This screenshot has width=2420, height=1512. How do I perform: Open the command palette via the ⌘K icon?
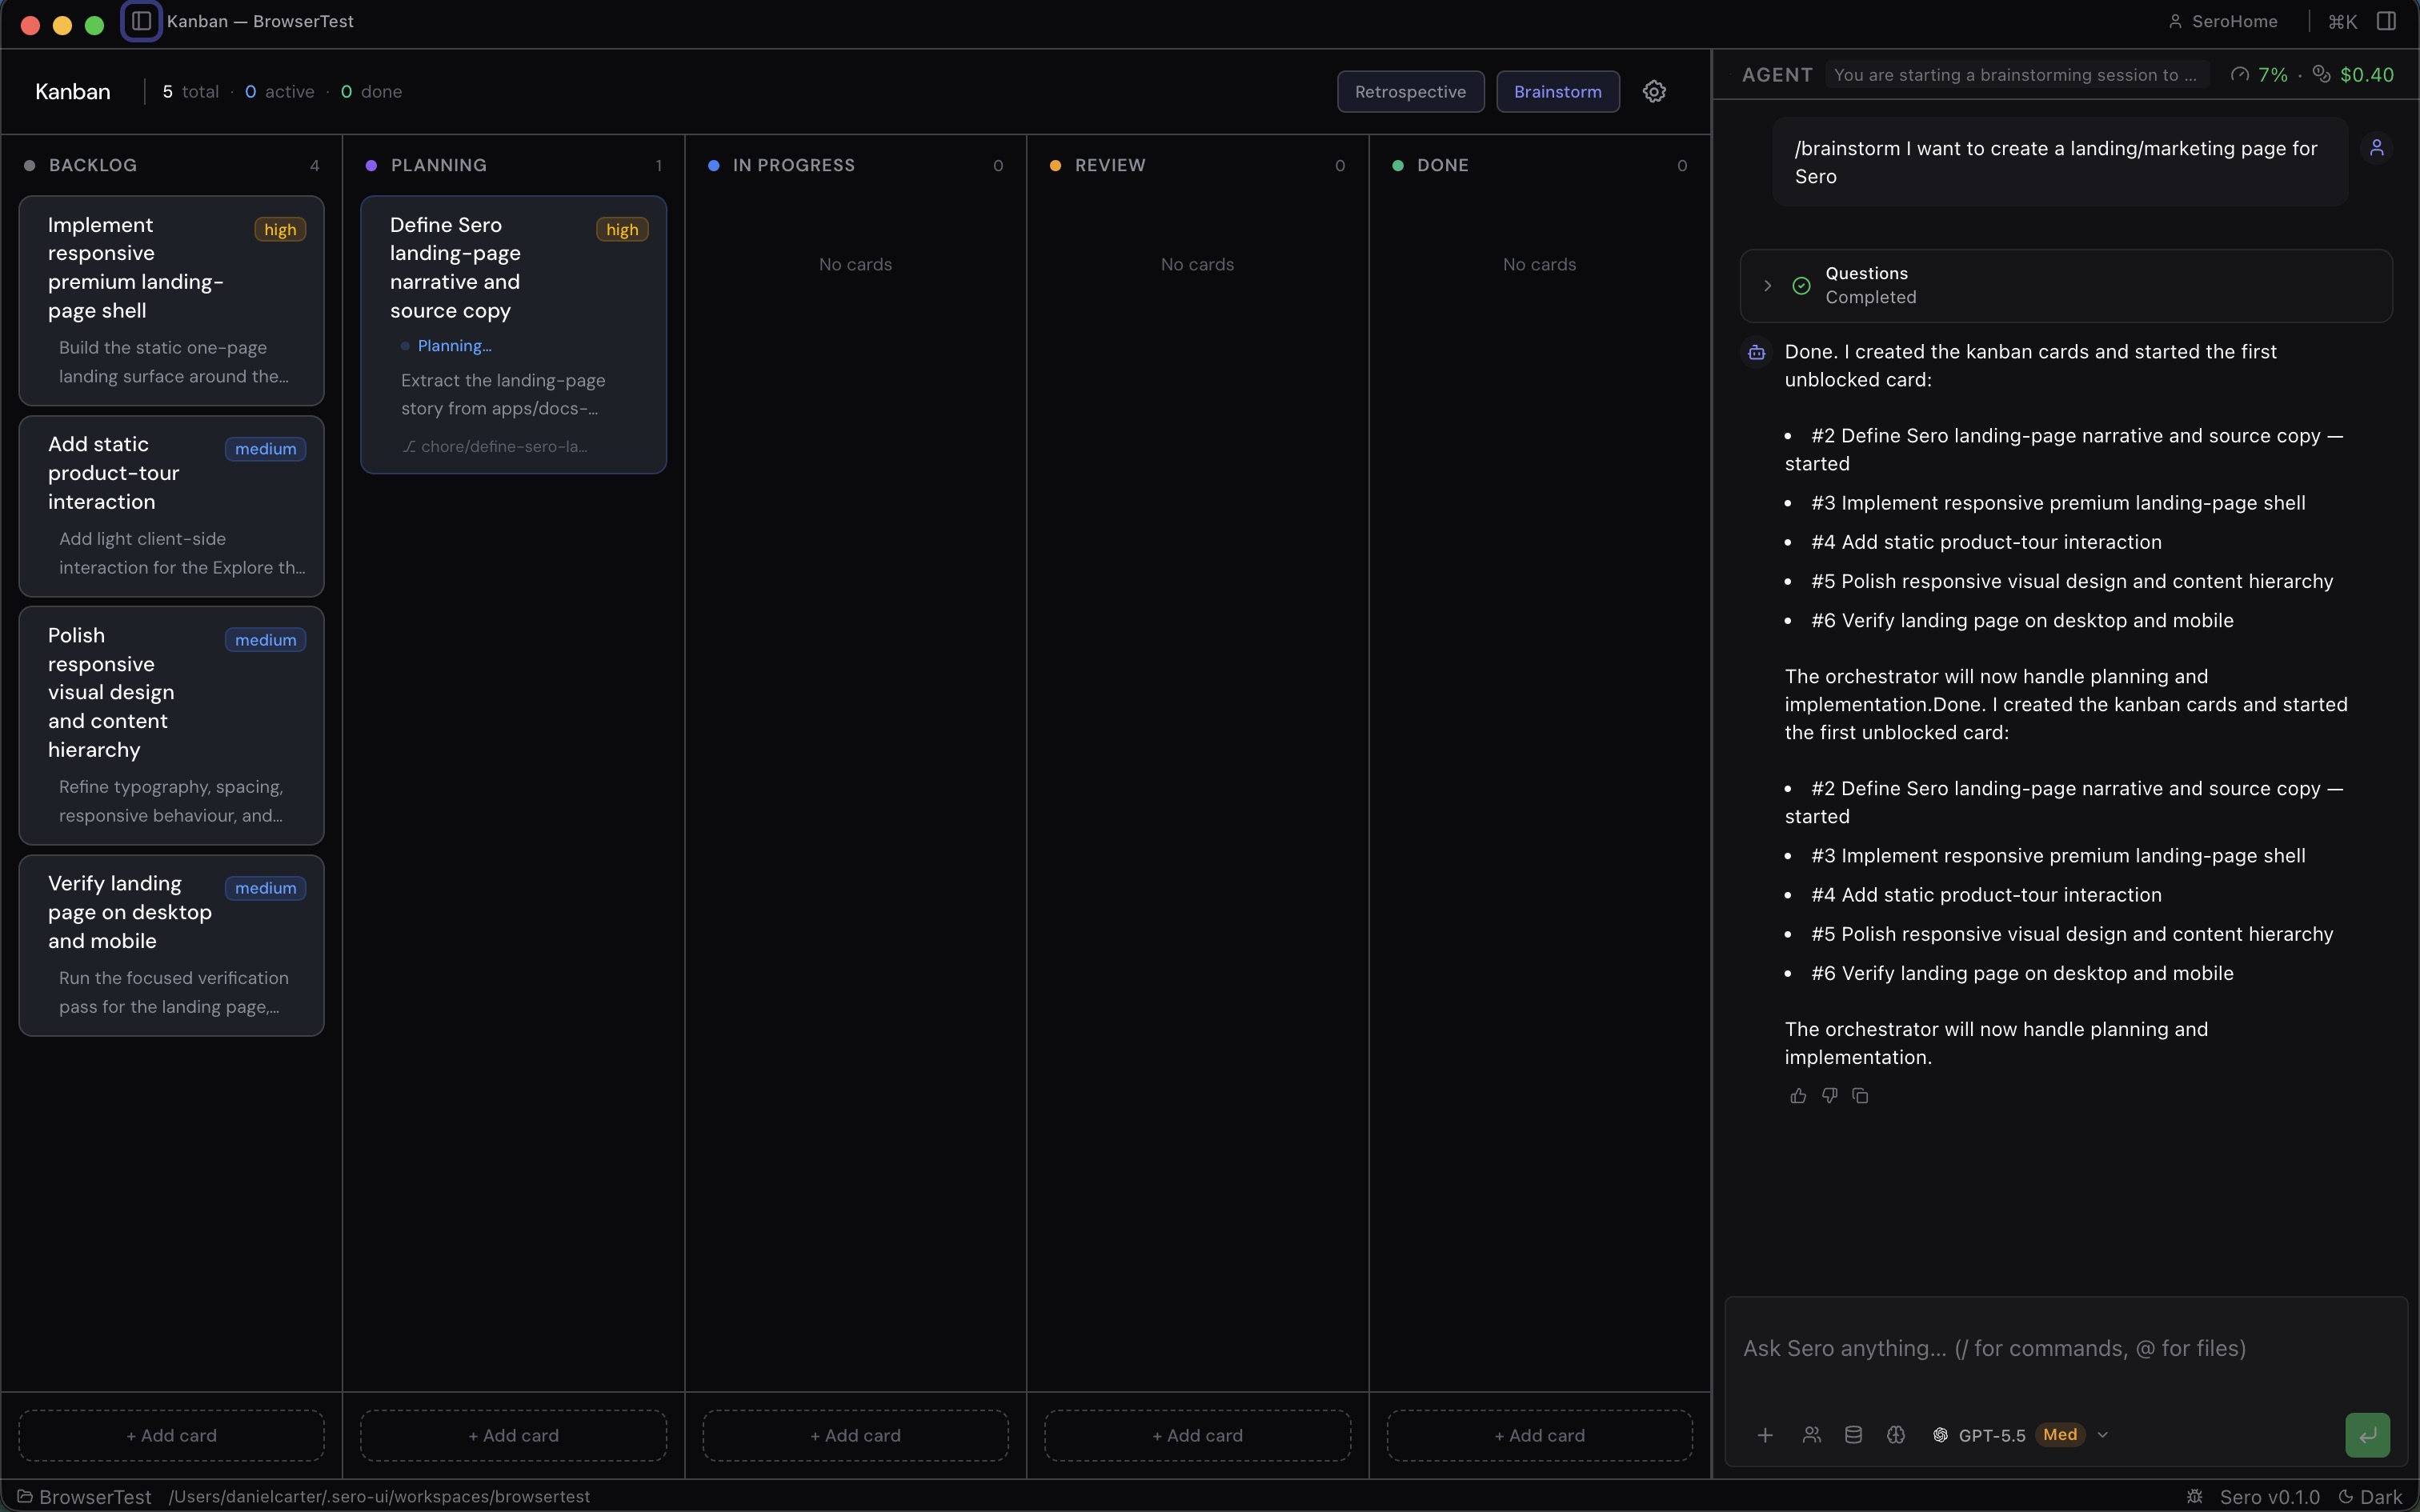[x=2343, y=21]
